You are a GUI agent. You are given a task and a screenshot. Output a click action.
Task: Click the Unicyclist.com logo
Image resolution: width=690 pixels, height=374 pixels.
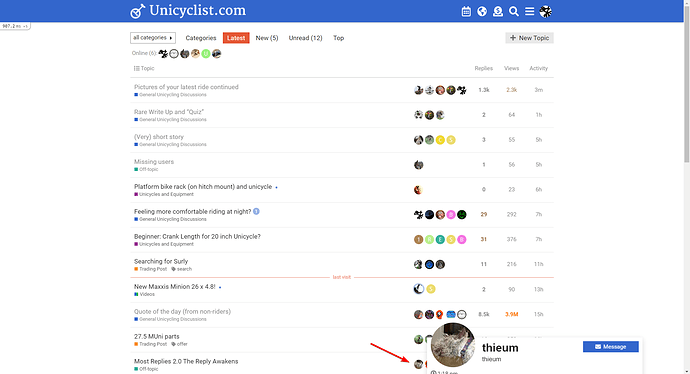(x=188, y=11)
